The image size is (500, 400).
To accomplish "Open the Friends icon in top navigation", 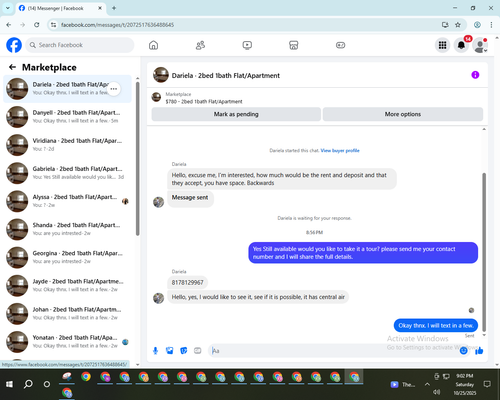I will click(200, 45).
